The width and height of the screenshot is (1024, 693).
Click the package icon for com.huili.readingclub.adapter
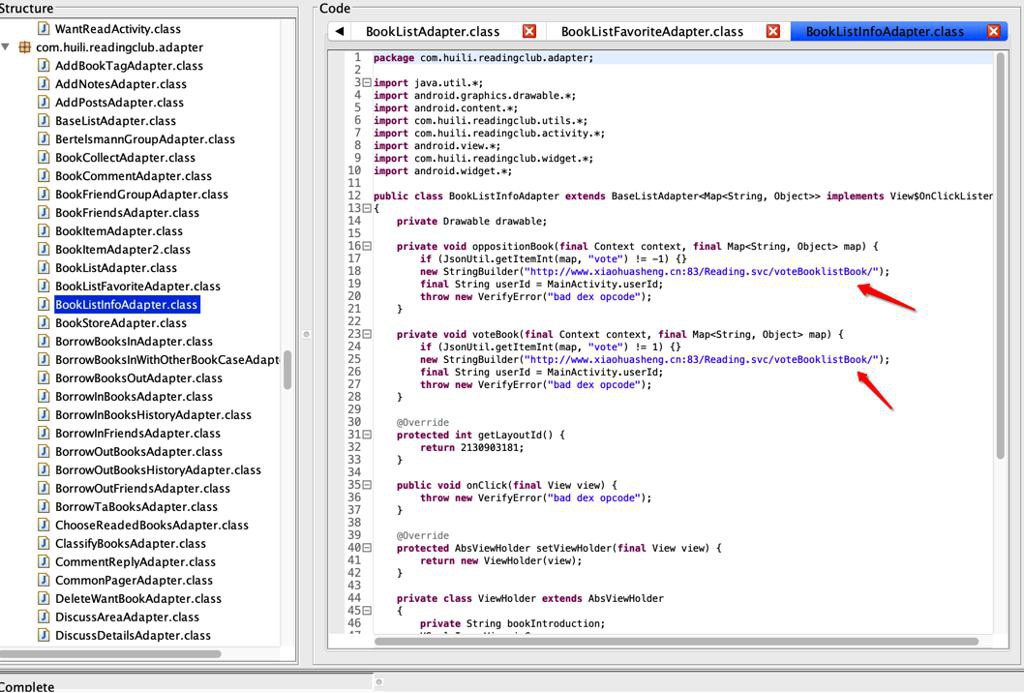[25, 47]
